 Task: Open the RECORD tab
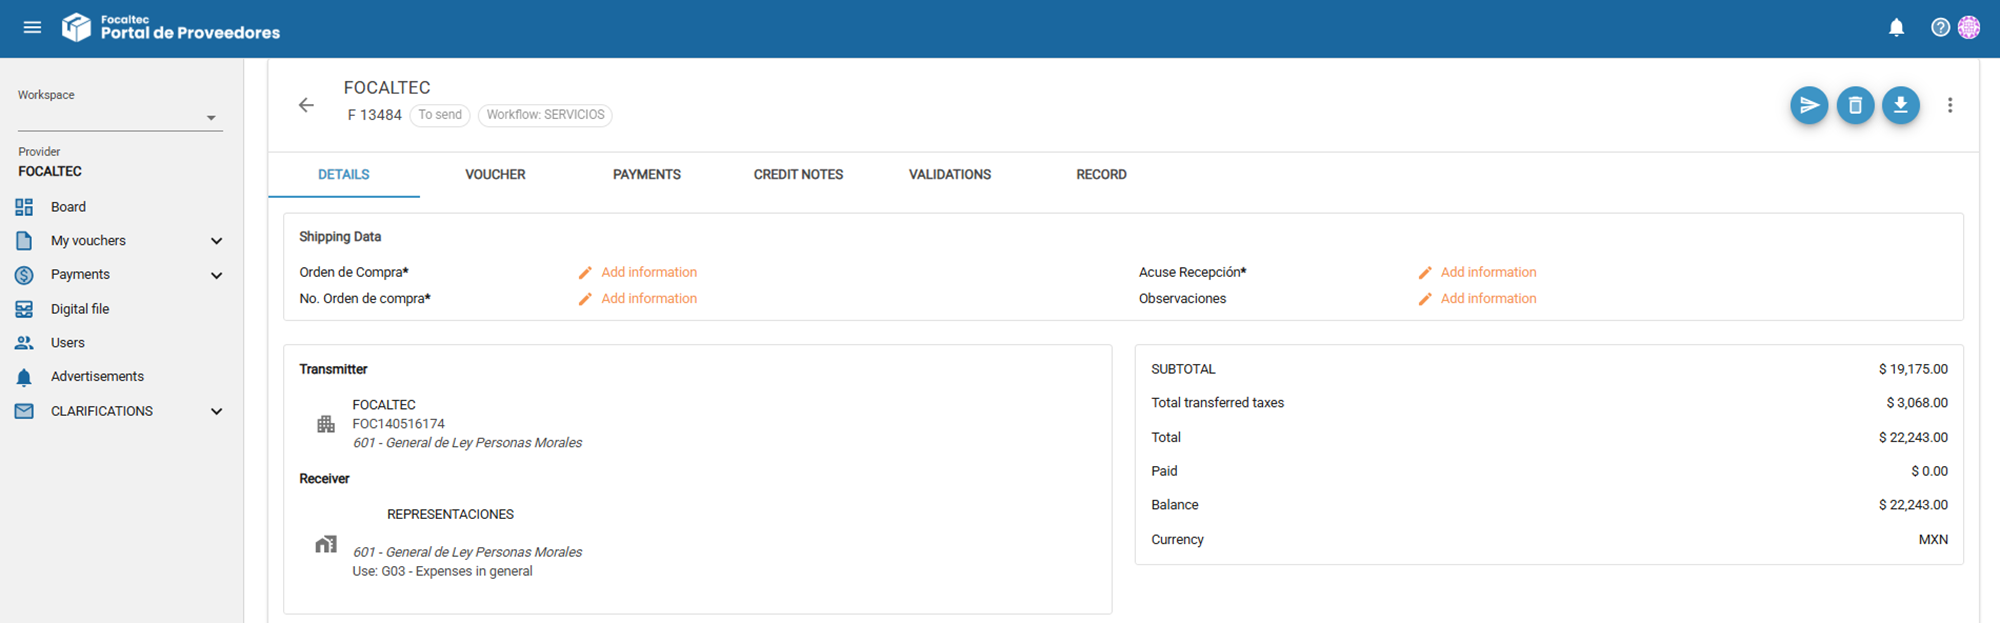pos(1101,174)
